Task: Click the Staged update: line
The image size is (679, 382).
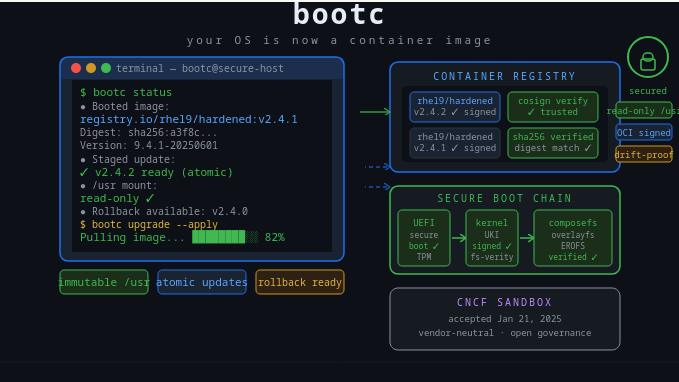Action: tap(128, 159)
